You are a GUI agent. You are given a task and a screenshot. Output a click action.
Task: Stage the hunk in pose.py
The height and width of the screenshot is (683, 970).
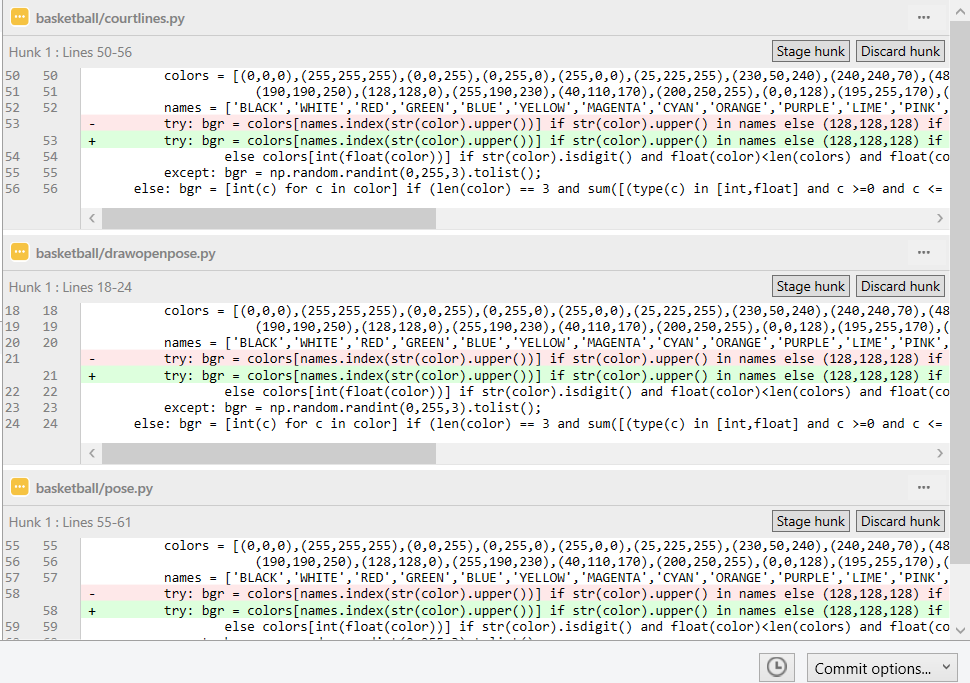pyautogui.click(x=810, y=522)
